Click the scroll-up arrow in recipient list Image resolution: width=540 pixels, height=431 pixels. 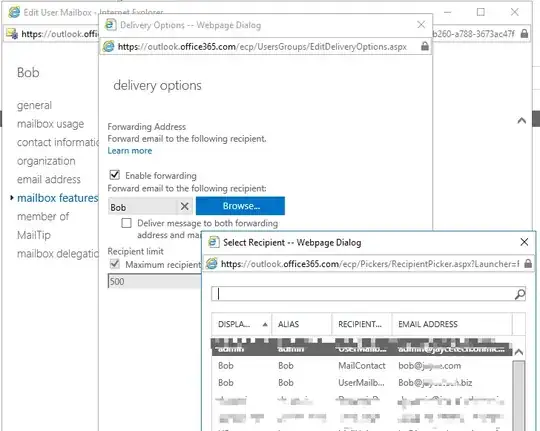519,352
